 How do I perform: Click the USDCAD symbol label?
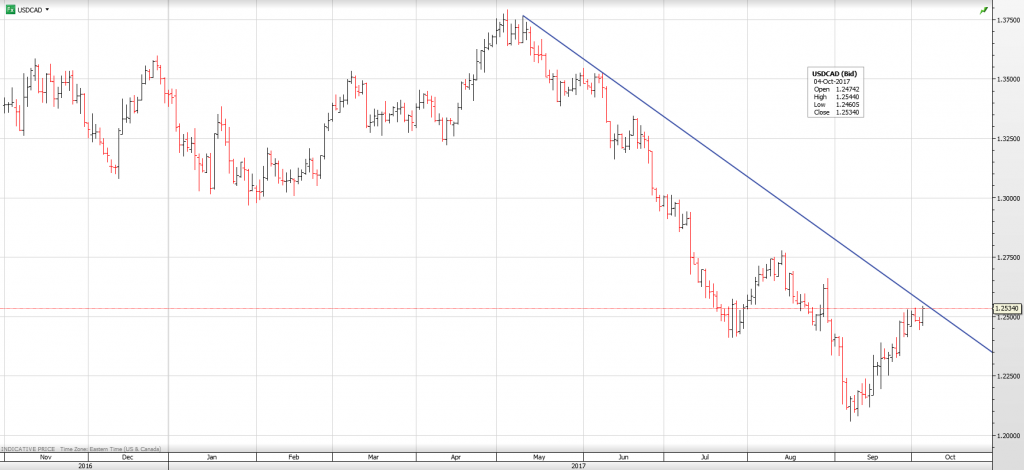[x=29, y=8]
